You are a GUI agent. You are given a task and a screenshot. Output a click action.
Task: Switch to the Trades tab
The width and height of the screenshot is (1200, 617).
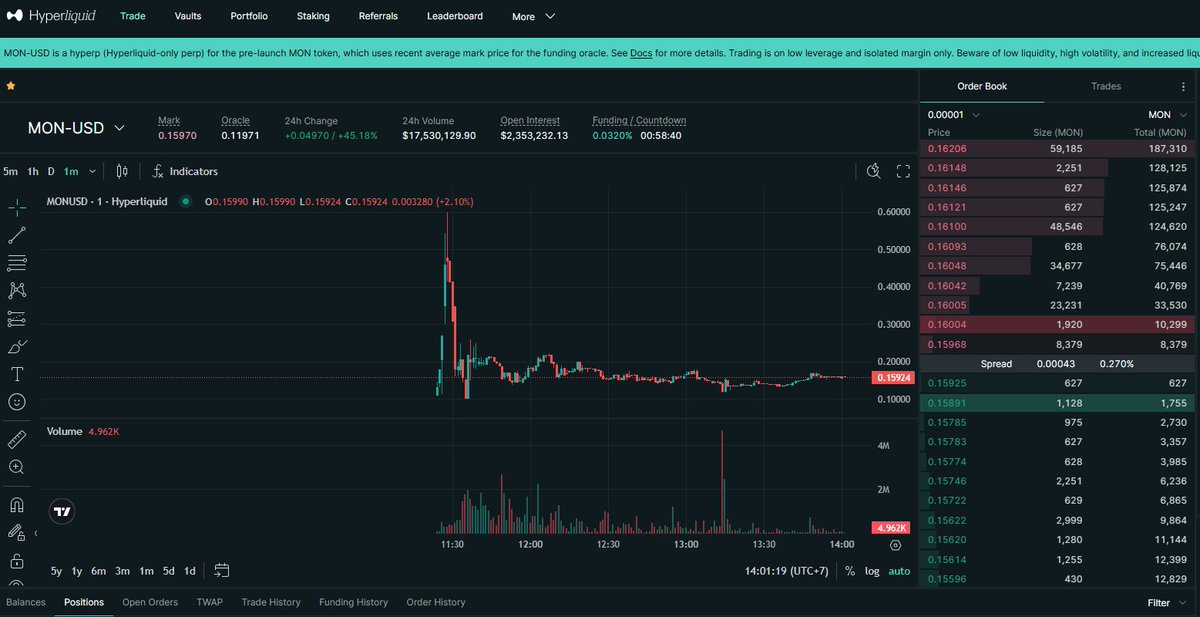1106,87
